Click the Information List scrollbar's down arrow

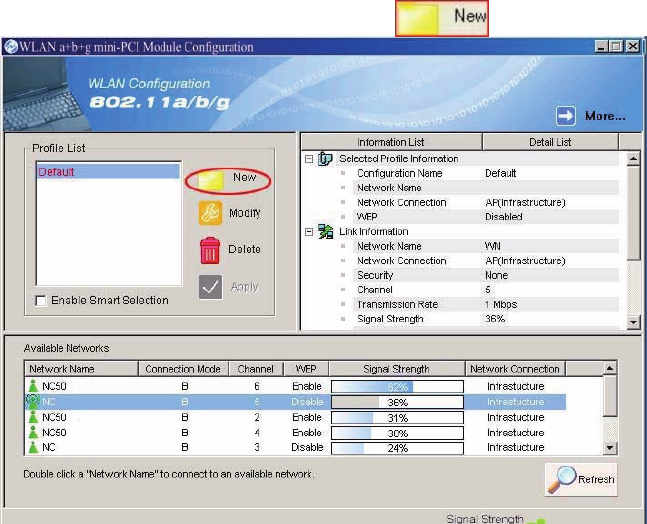point(633,322)
